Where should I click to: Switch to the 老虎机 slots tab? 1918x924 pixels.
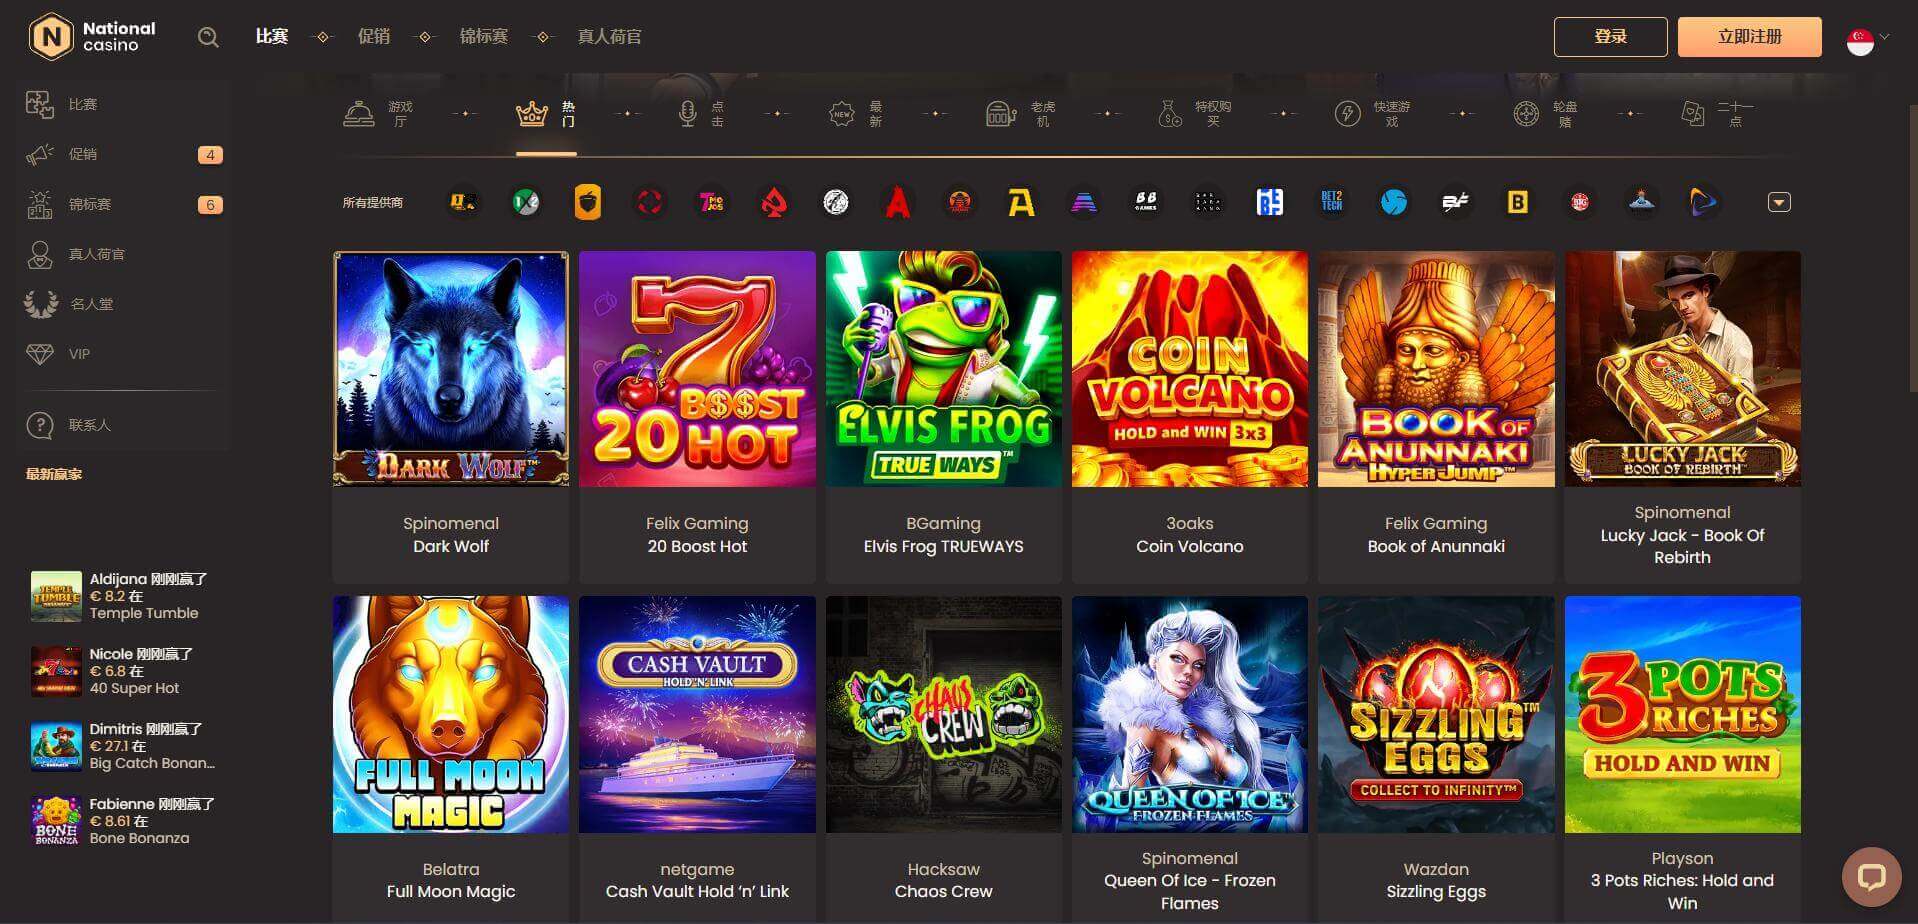pos(1021,114)
